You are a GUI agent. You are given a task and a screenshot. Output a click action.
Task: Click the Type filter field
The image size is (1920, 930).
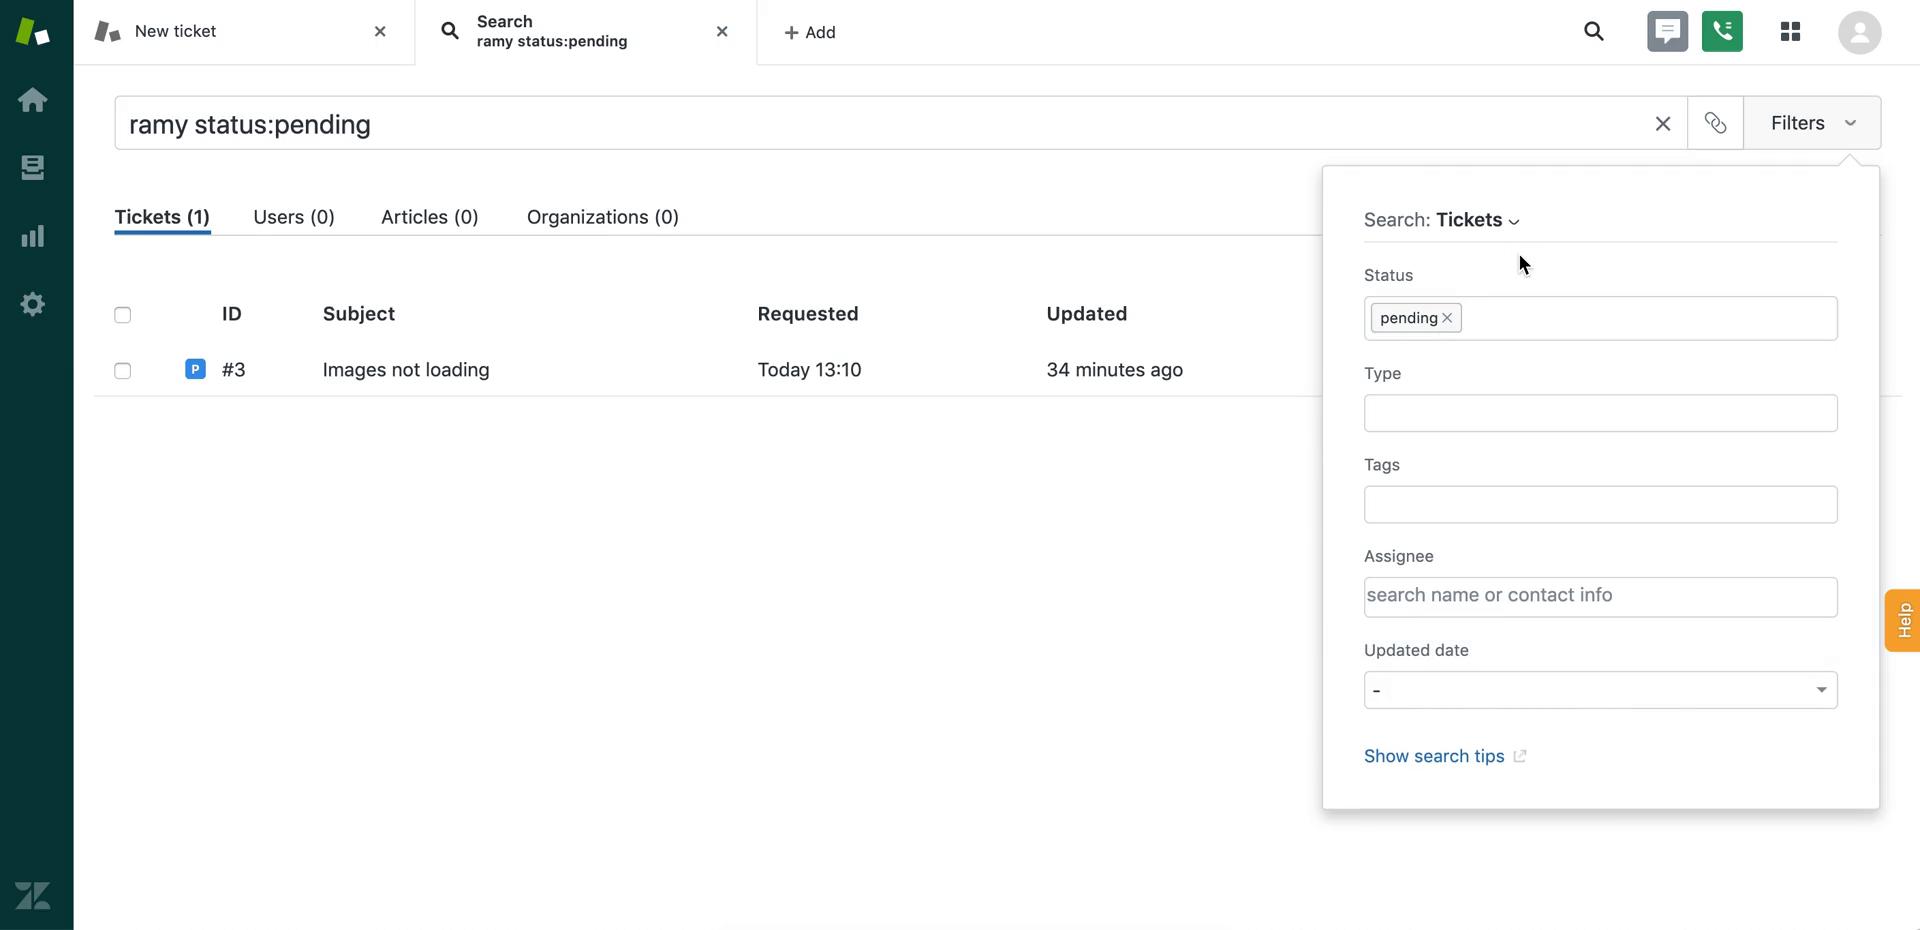coord(1600,413)
